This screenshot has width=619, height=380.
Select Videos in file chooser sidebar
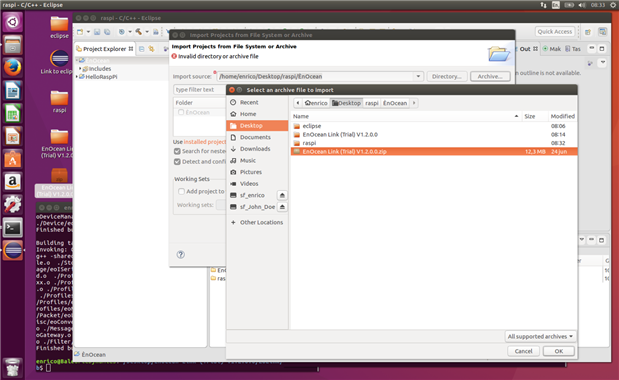coord(257,184)
